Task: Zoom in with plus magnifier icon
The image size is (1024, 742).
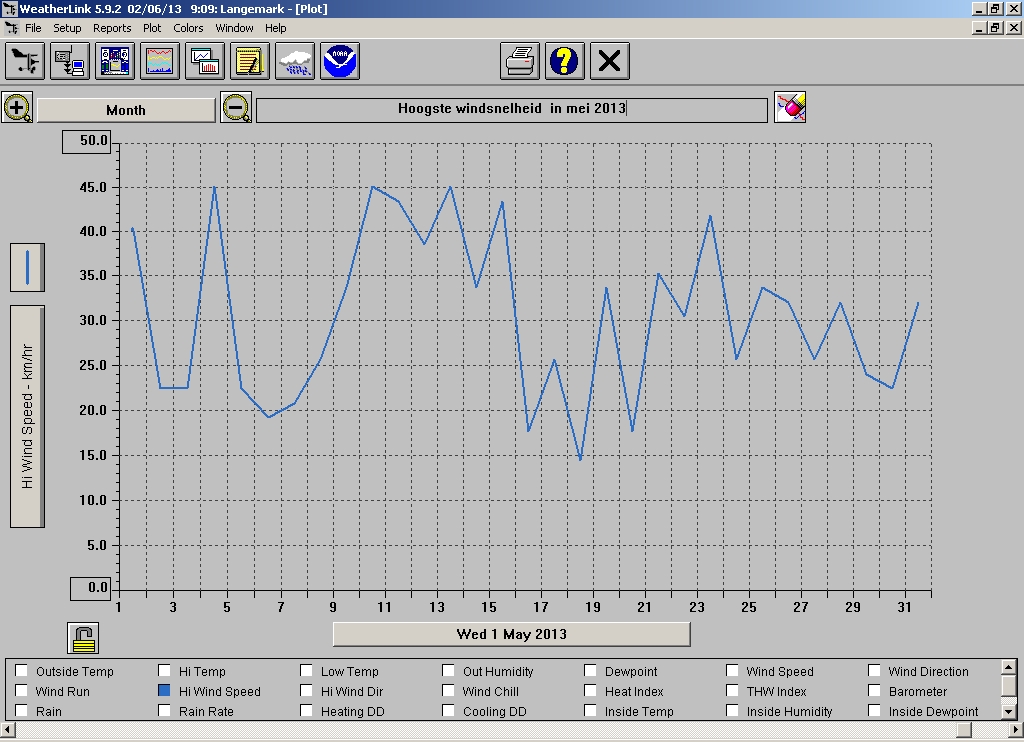Action: point(18,108)
